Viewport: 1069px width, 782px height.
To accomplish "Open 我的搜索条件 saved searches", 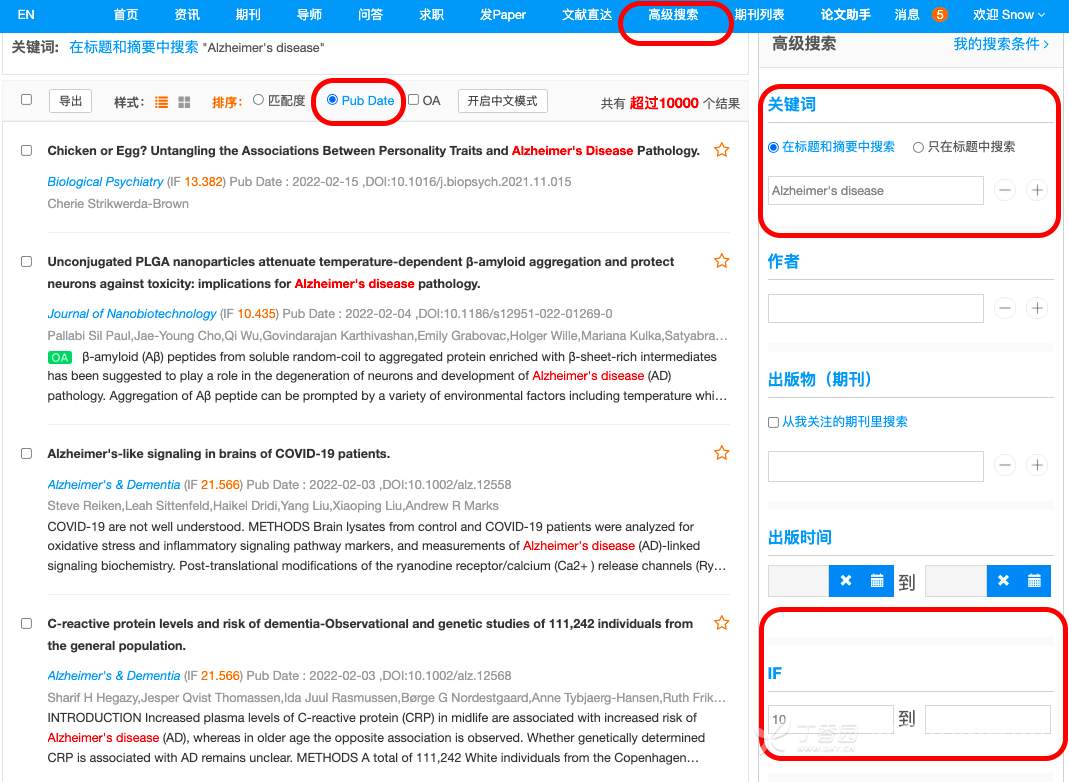I will (x=1000, y=44).
